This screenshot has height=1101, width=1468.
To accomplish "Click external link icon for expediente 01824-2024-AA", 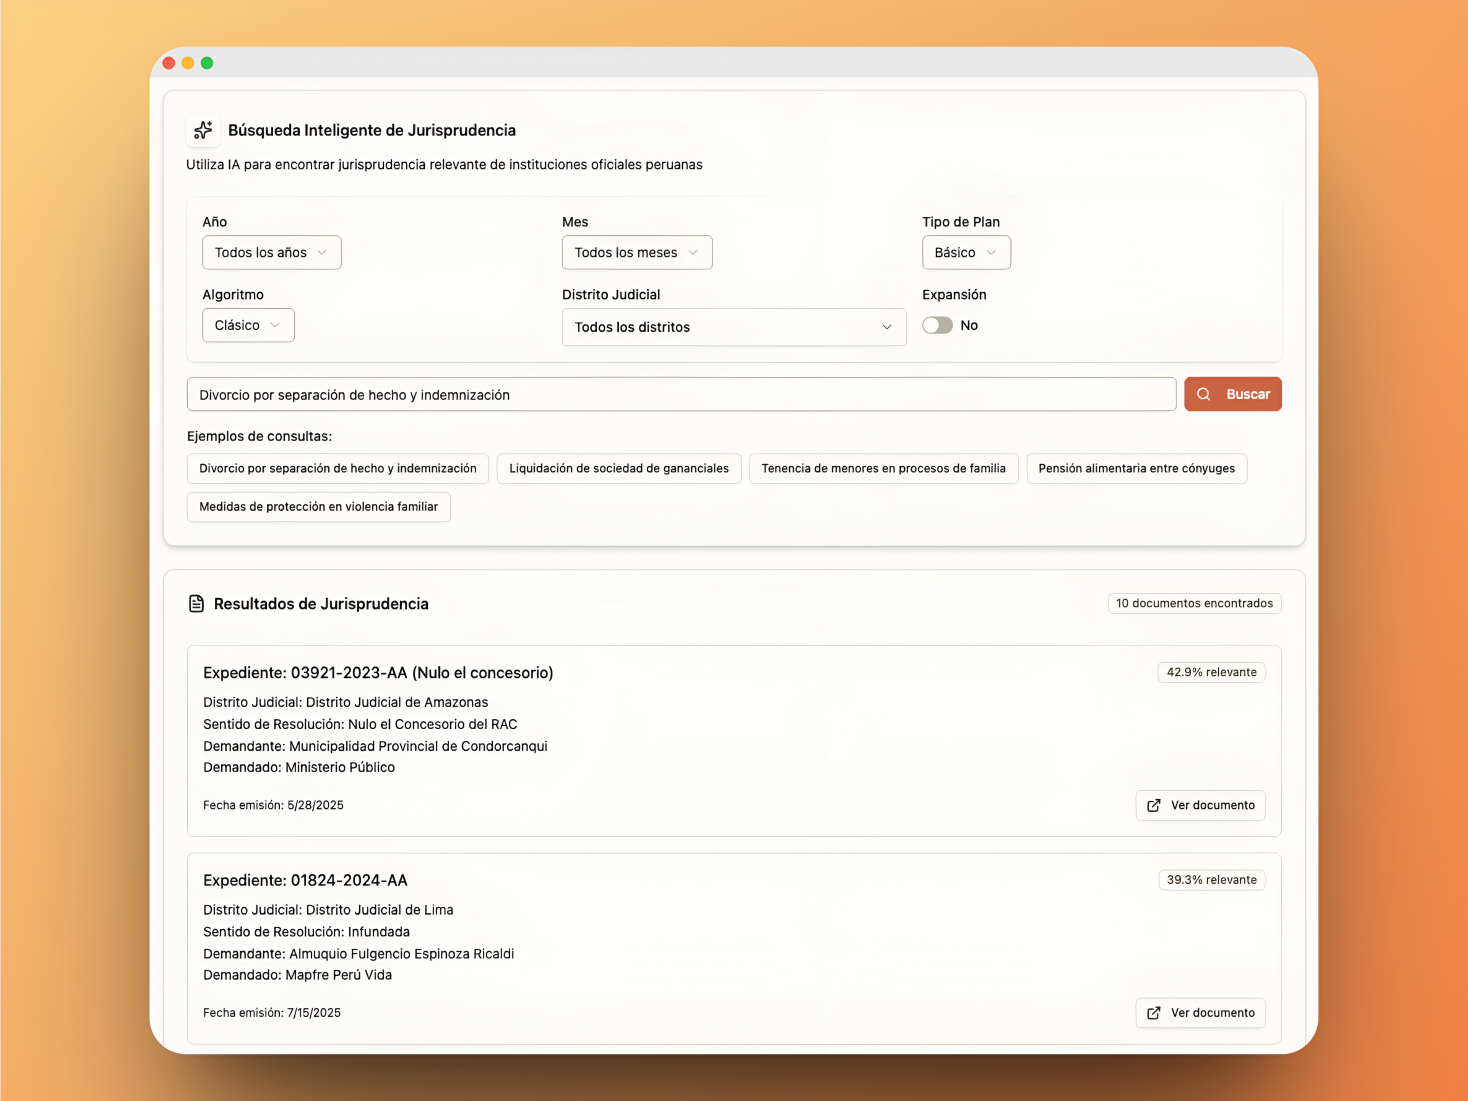I will 1154,1013.
